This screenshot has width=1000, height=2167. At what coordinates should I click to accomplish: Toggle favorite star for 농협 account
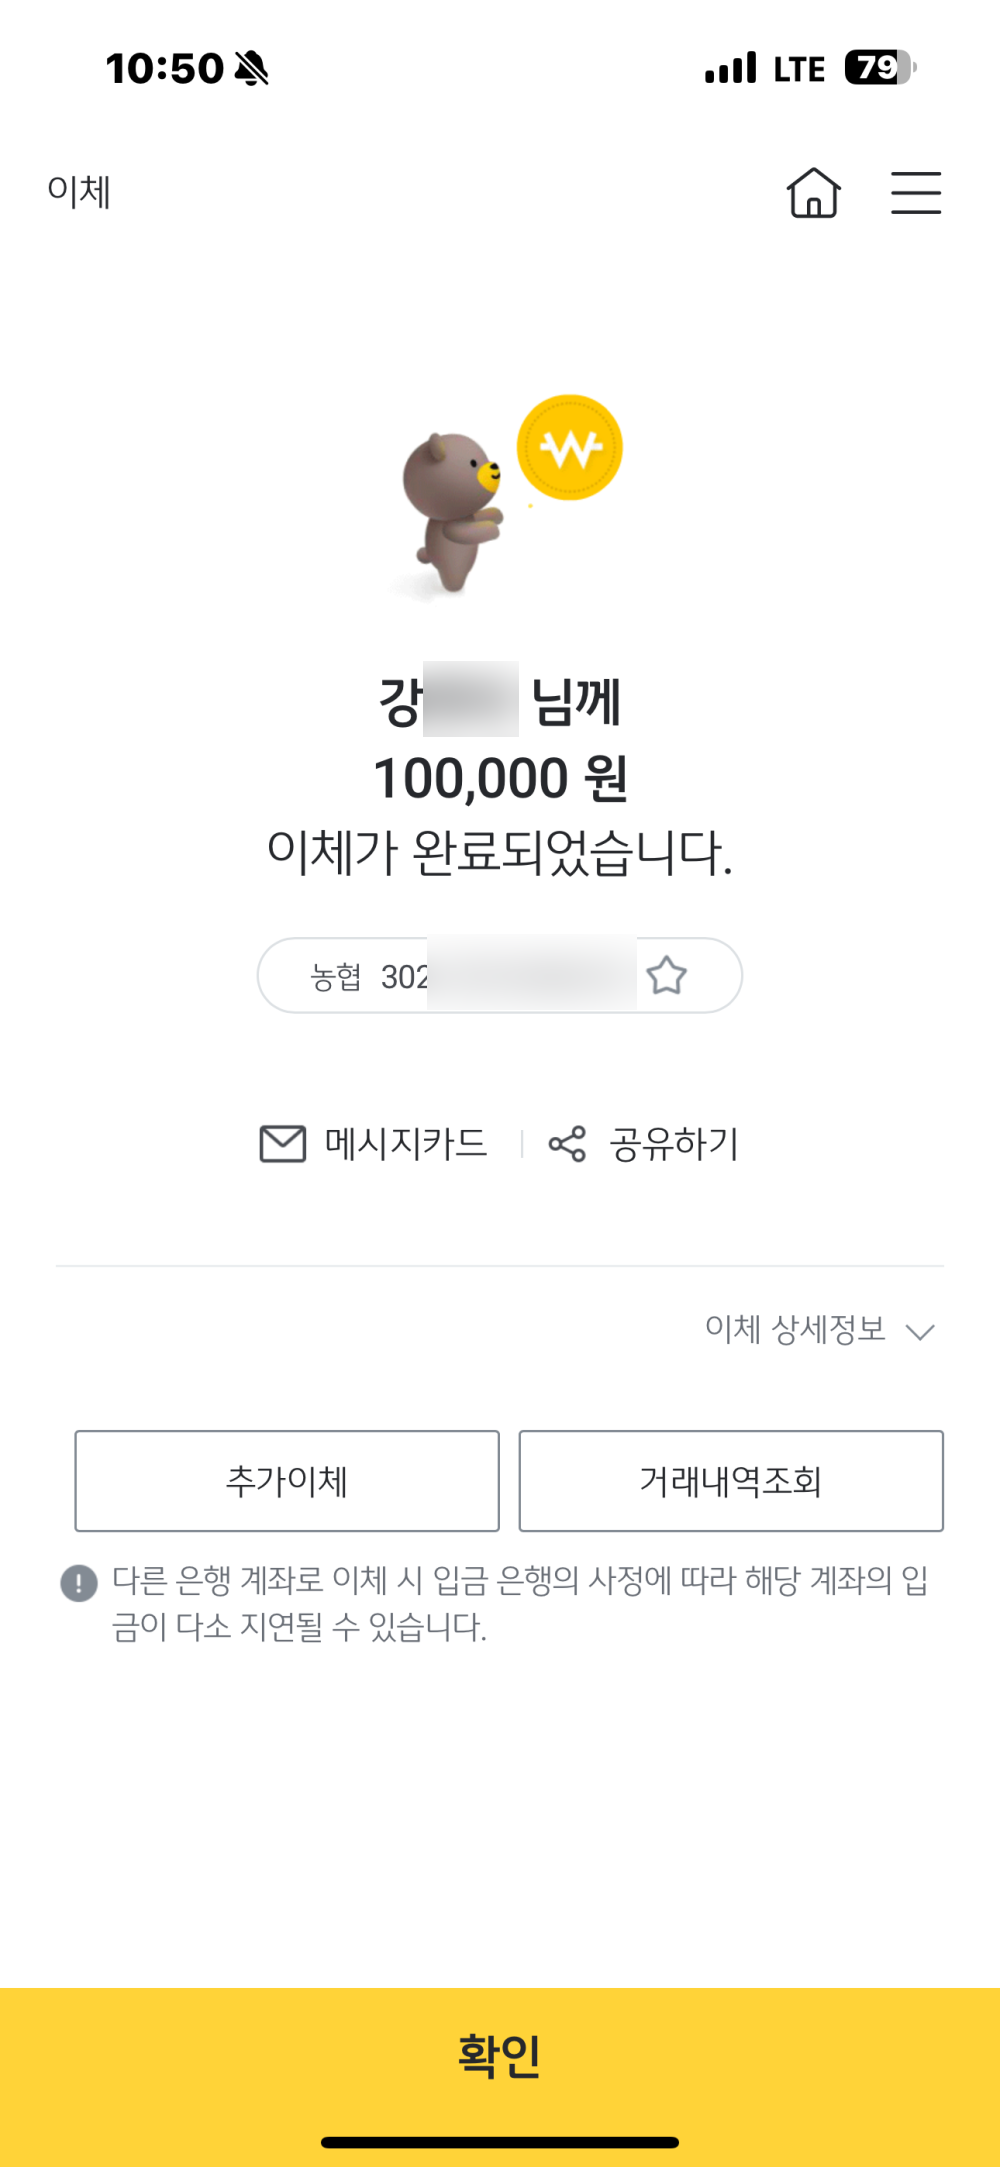[x=666, y=975]
